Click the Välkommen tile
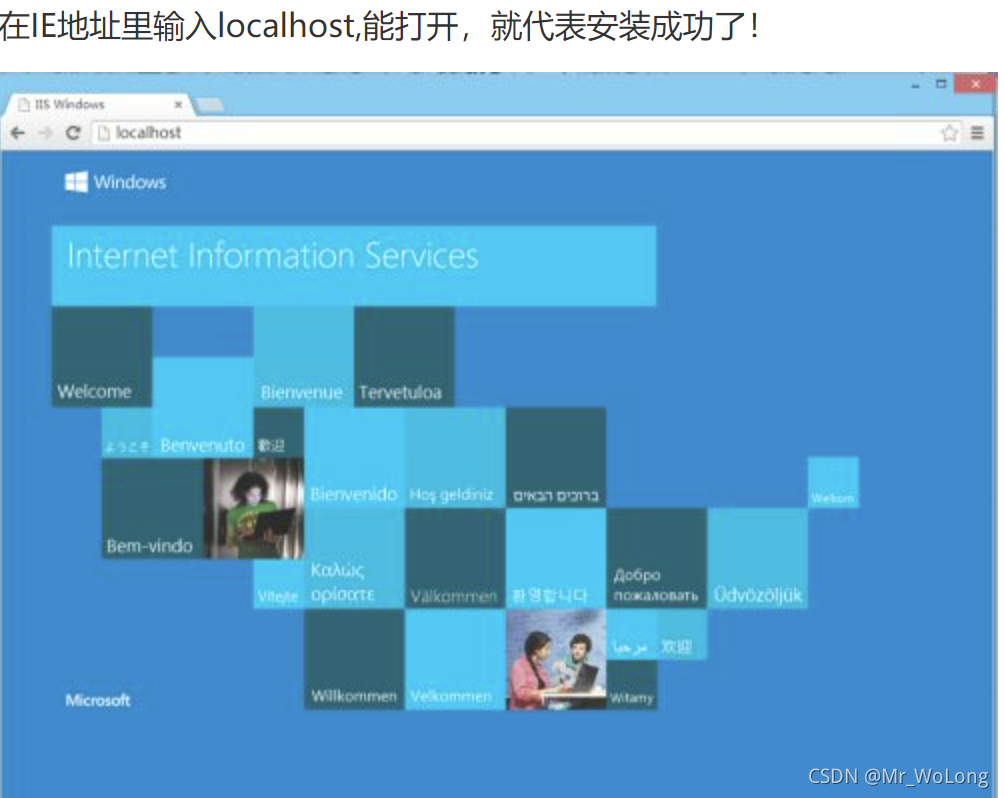Viewport: 1004px width, 798px height. (455, 559)
